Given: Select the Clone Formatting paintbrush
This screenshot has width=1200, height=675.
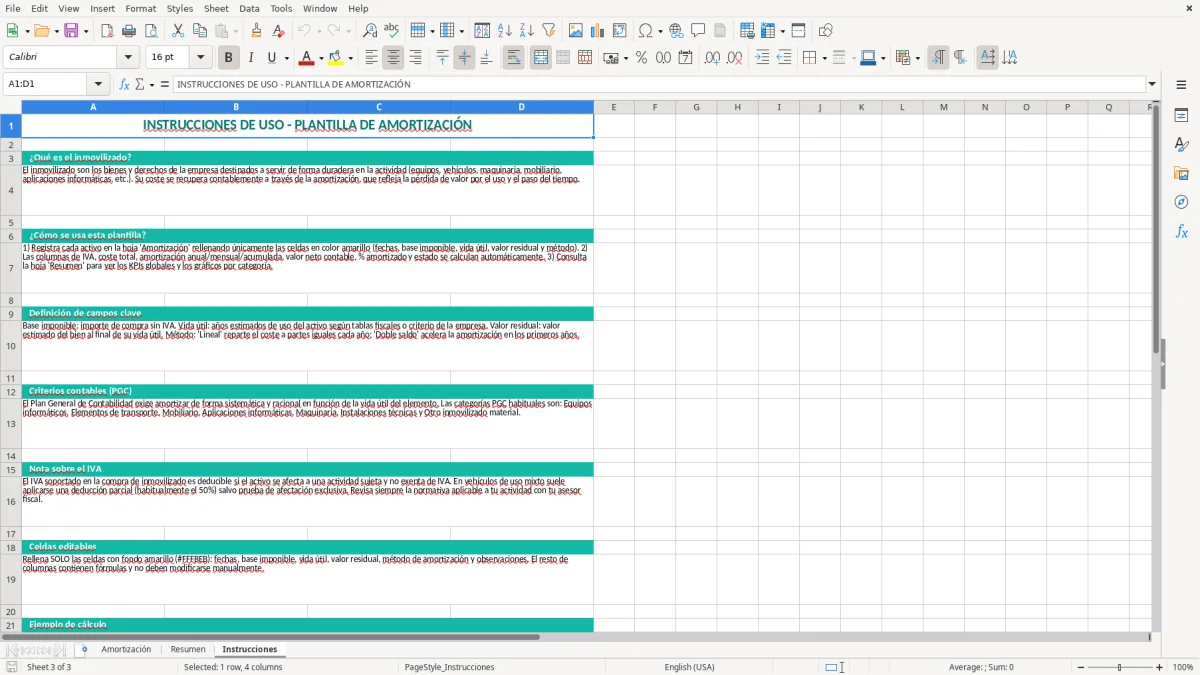Looking at the screenshot, I should pos(256,31).
